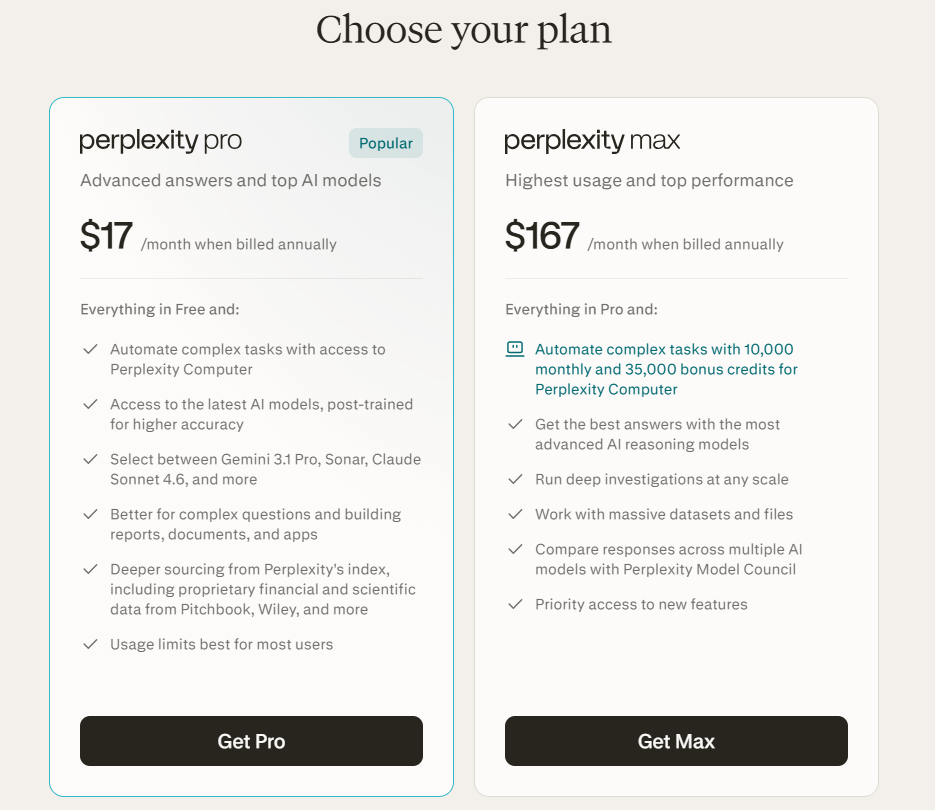Click checkmark beside Get the best answers

[x=515, y=424]
